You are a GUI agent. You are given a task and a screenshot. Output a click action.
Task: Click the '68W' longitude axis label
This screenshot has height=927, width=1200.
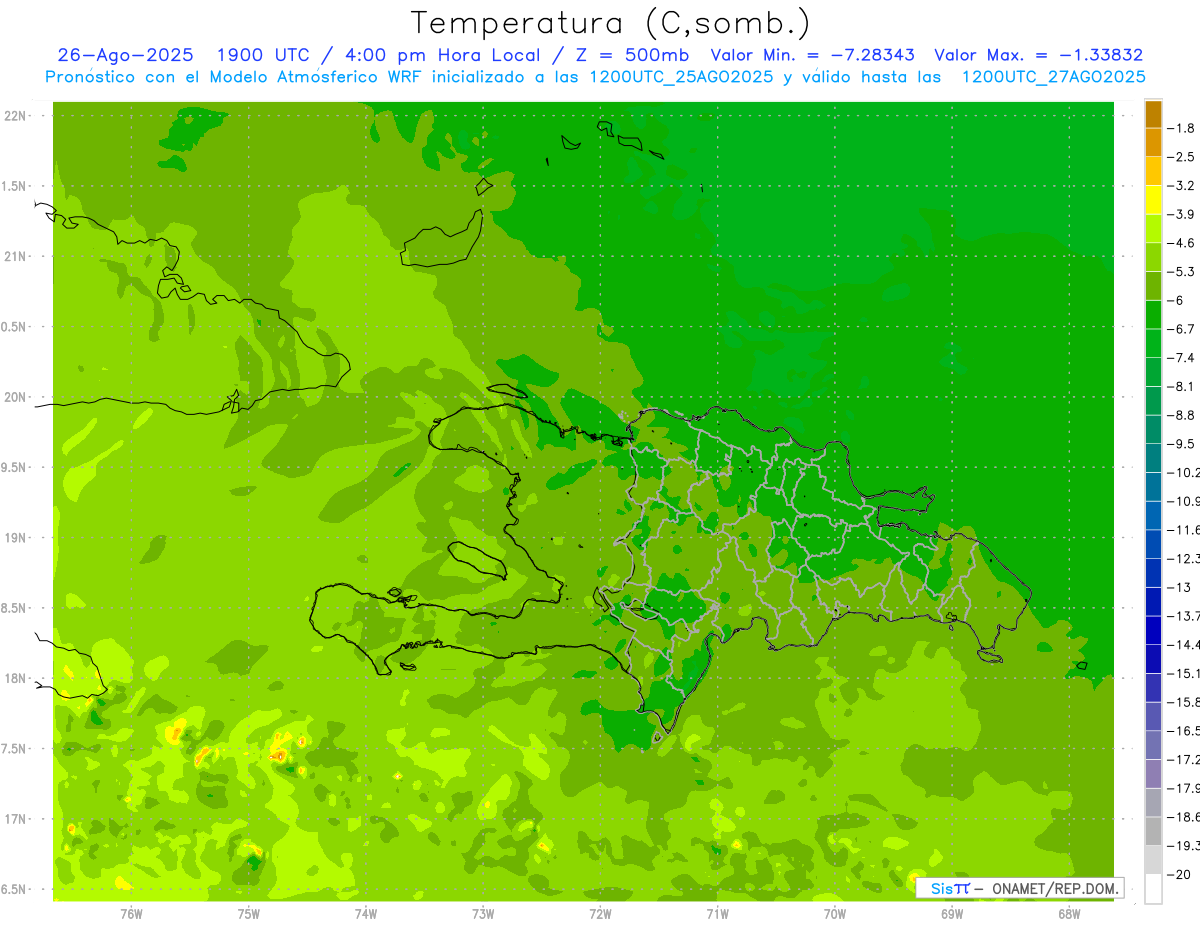point(1069,914)
